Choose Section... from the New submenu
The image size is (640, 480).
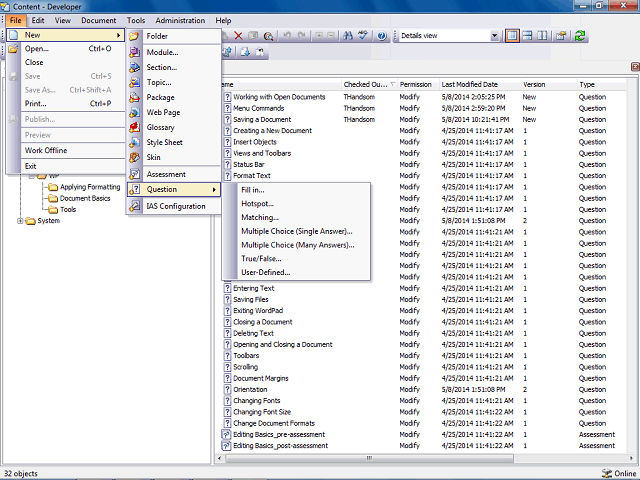tap(174, 67)
